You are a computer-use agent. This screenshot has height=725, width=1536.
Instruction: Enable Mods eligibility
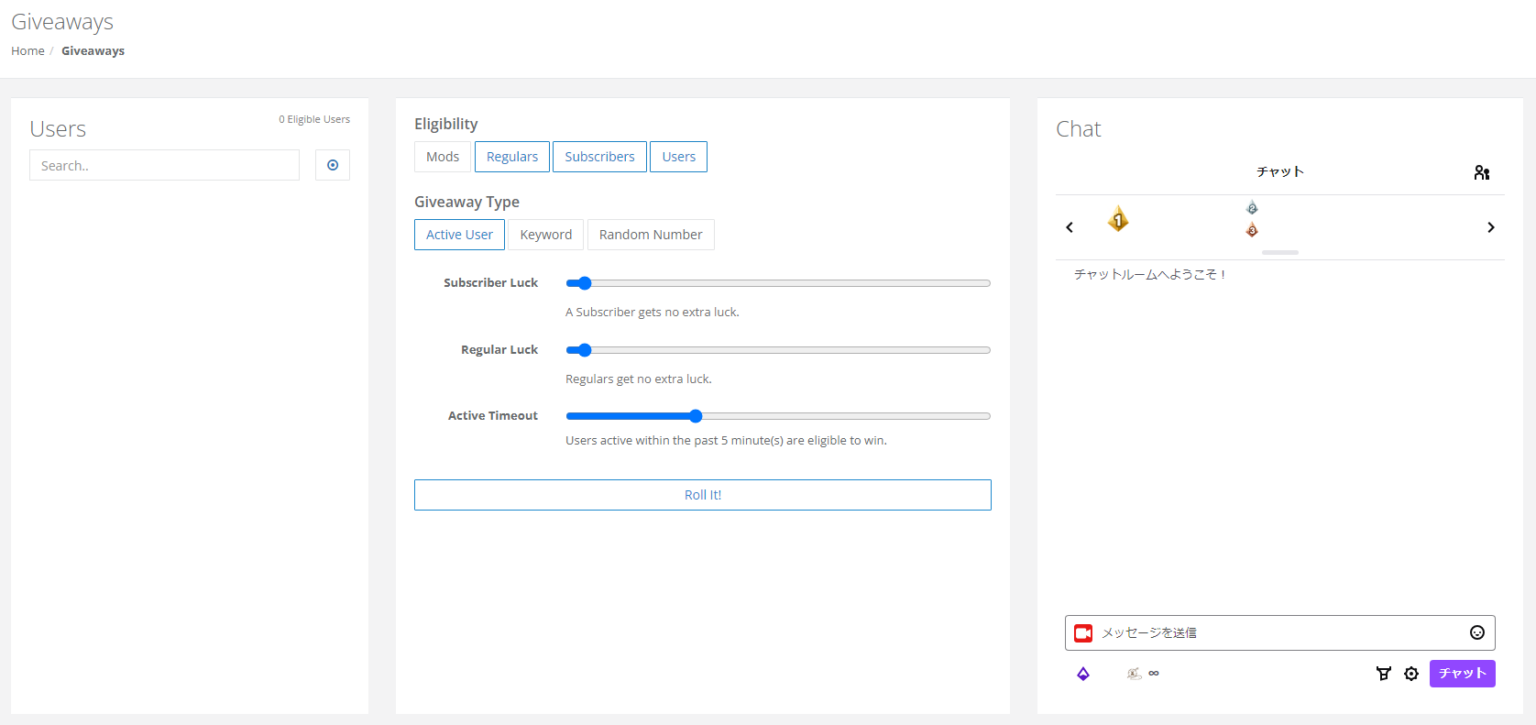click(442, 156)
